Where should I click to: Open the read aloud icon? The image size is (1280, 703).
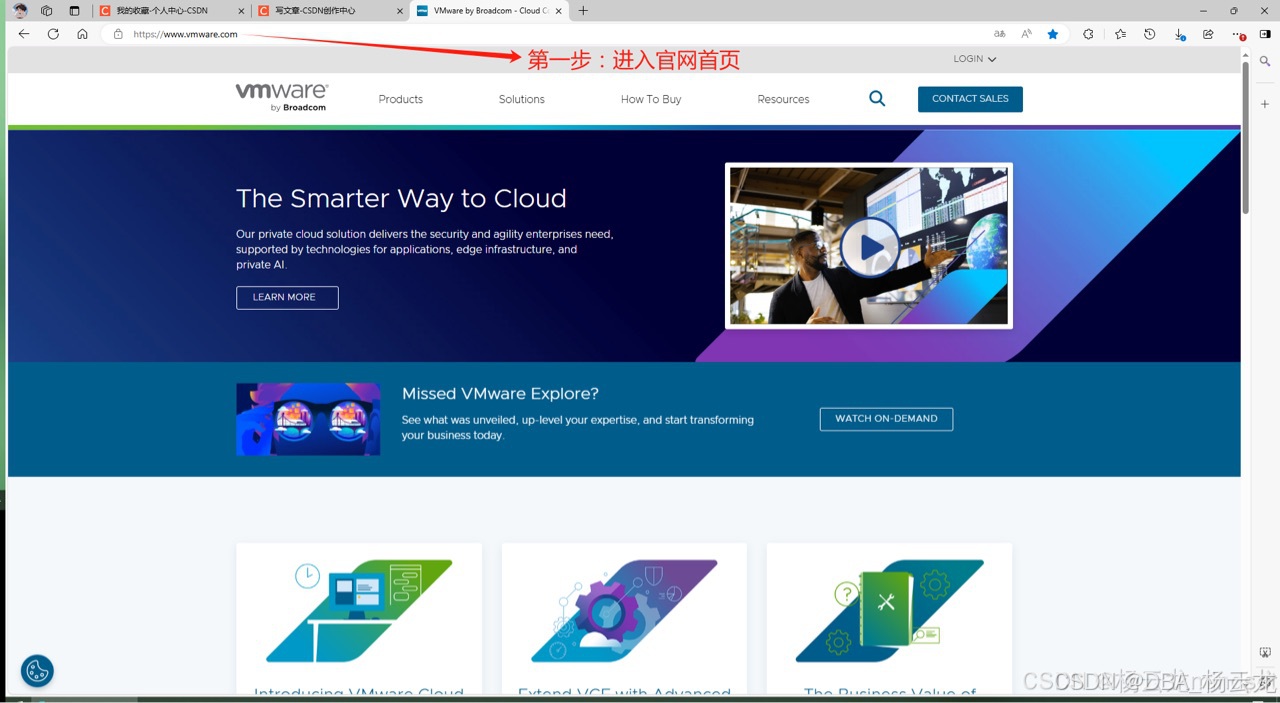coord(1026,34)
